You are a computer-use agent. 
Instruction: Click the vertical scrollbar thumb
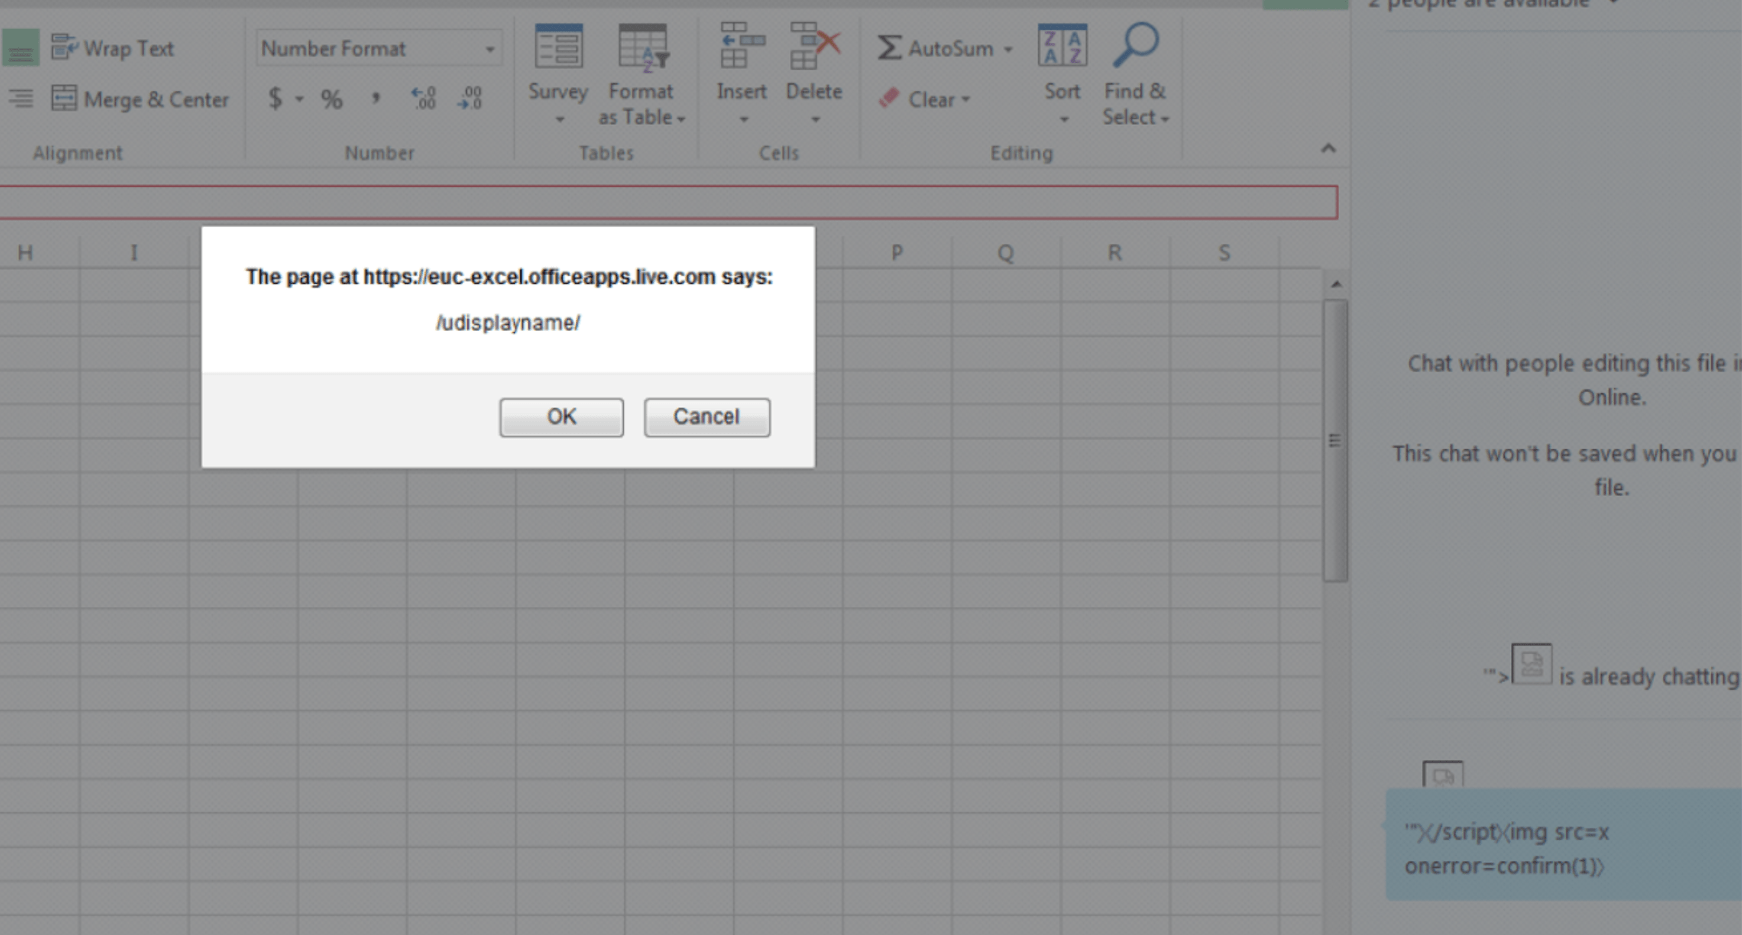pyautogui.click(x=1335, y=440)
